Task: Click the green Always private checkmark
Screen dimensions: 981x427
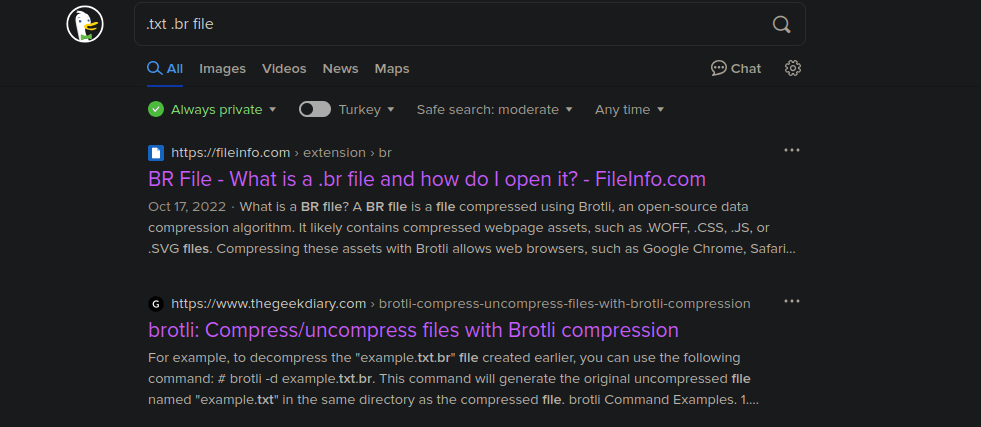Action: (x=156, y=109)
